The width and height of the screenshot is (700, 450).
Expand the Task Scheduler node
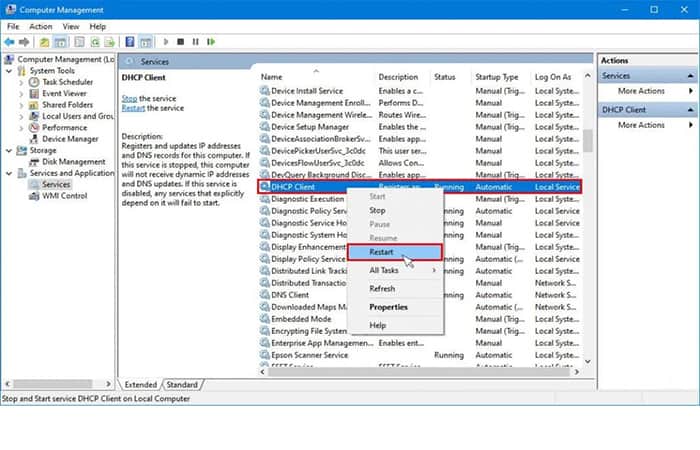tap(21, 83)
